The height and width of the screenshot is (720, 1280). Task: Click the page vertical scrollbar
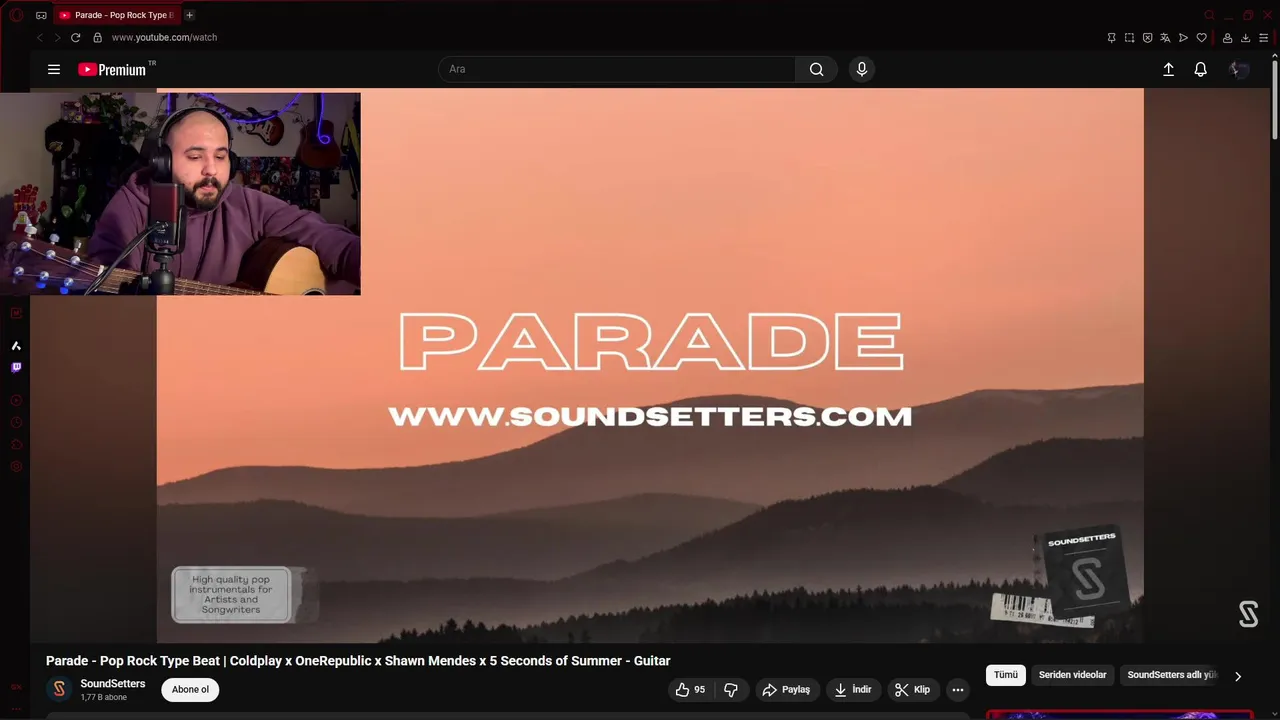pos(1274,100)
